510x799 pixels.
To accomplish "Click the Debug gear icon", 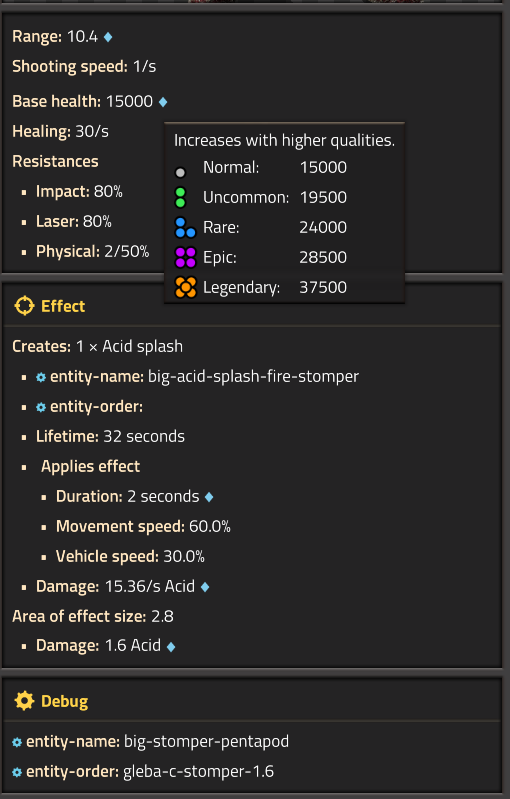I will 24,701.
